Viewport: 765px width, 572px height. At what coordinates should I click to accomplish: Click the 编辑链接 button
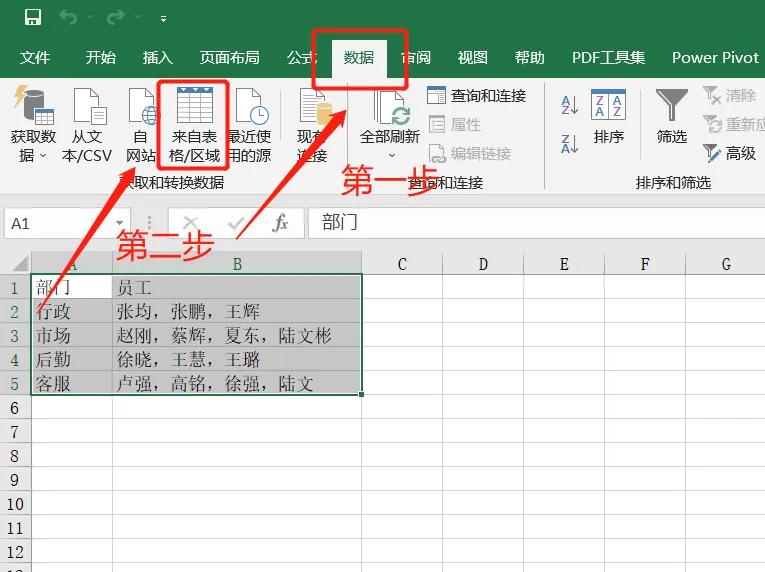coord(469,154)
